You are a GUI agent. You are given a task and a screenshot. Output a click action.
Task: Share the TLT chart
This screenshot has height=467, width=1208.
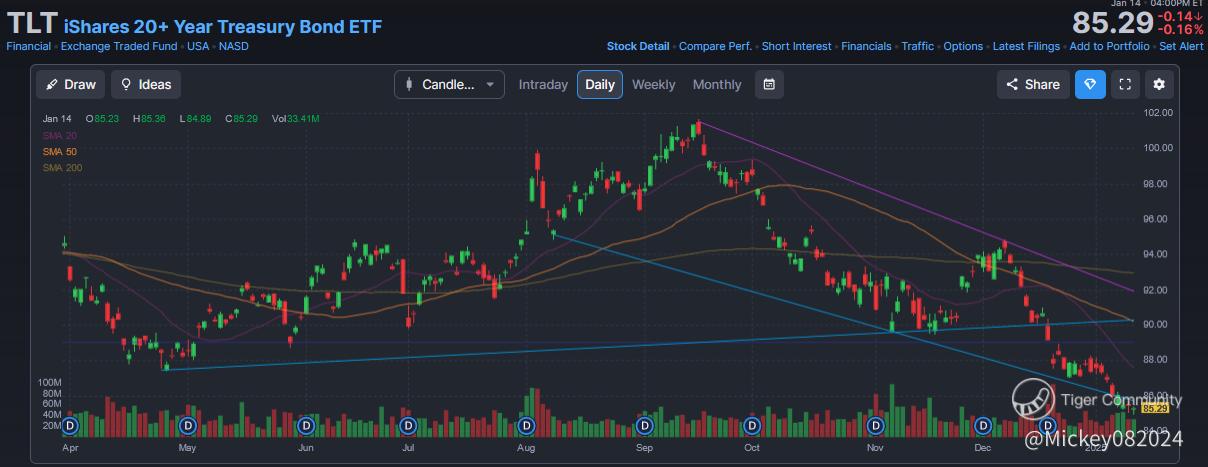tap(1033, 85)
